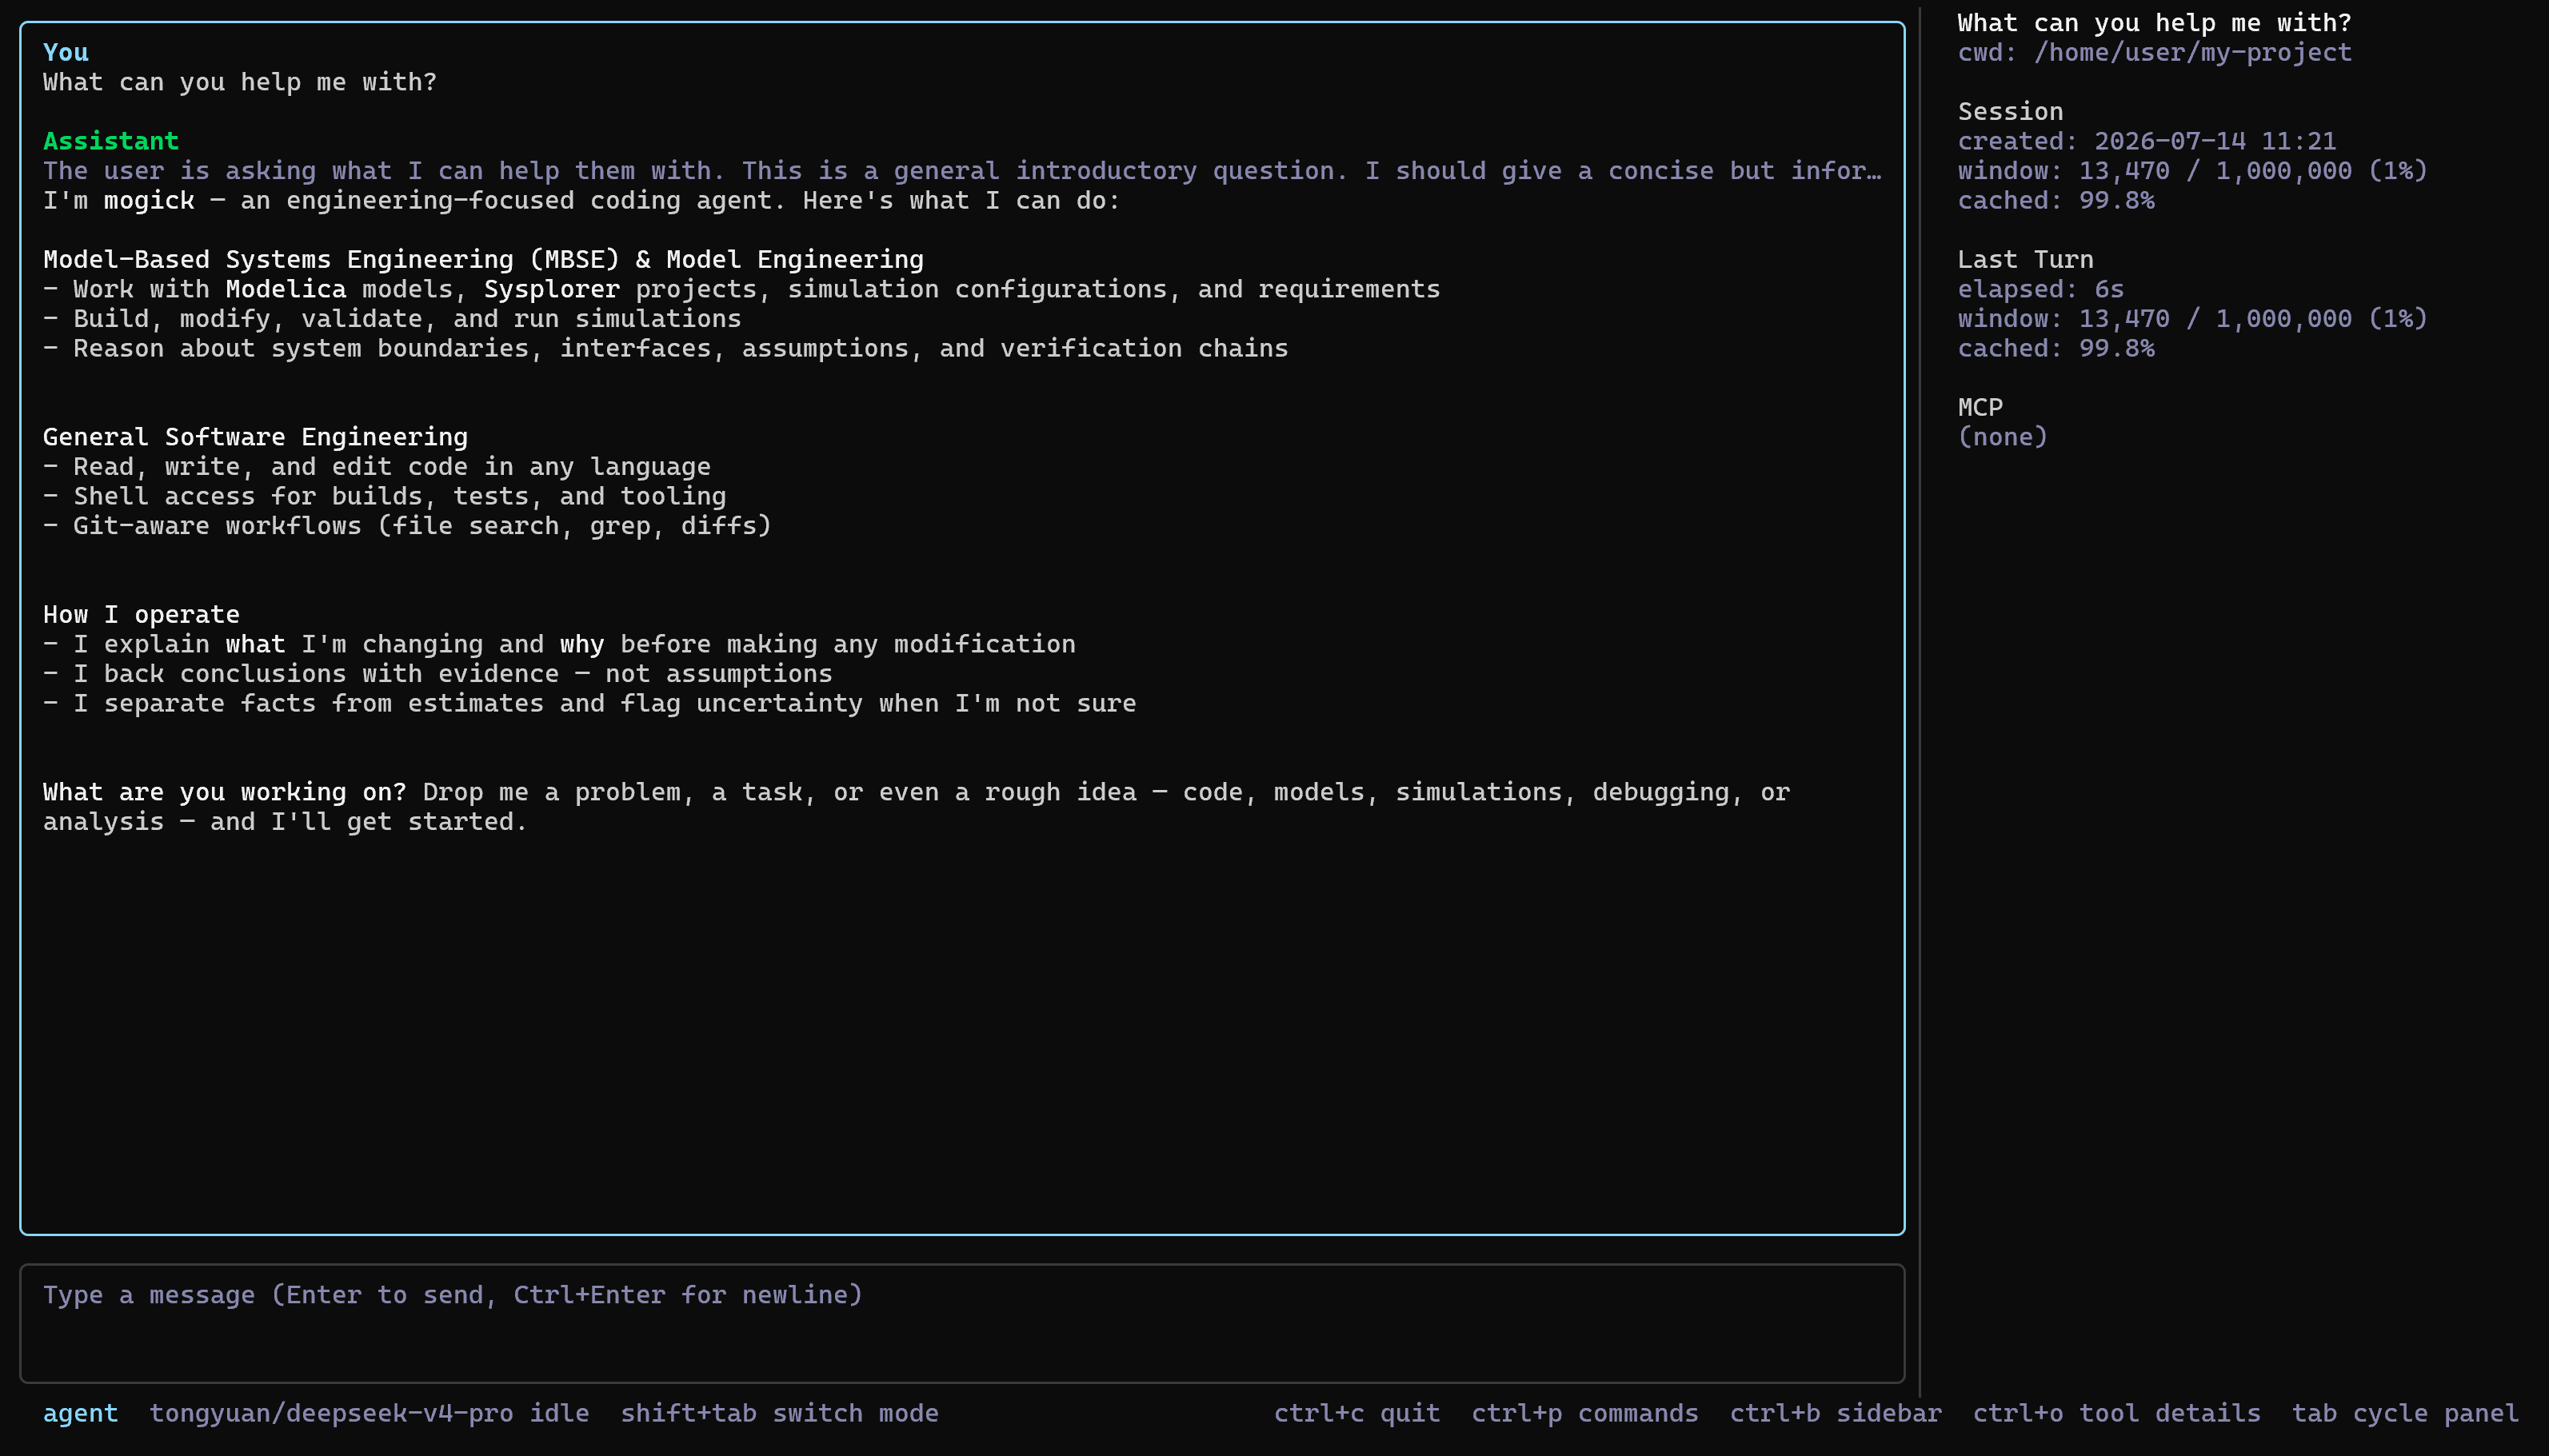Click the 'Model-Based Systems Engineering (MBSE)' heading
2549x1456 pixels.
click(x=483, y=259)
